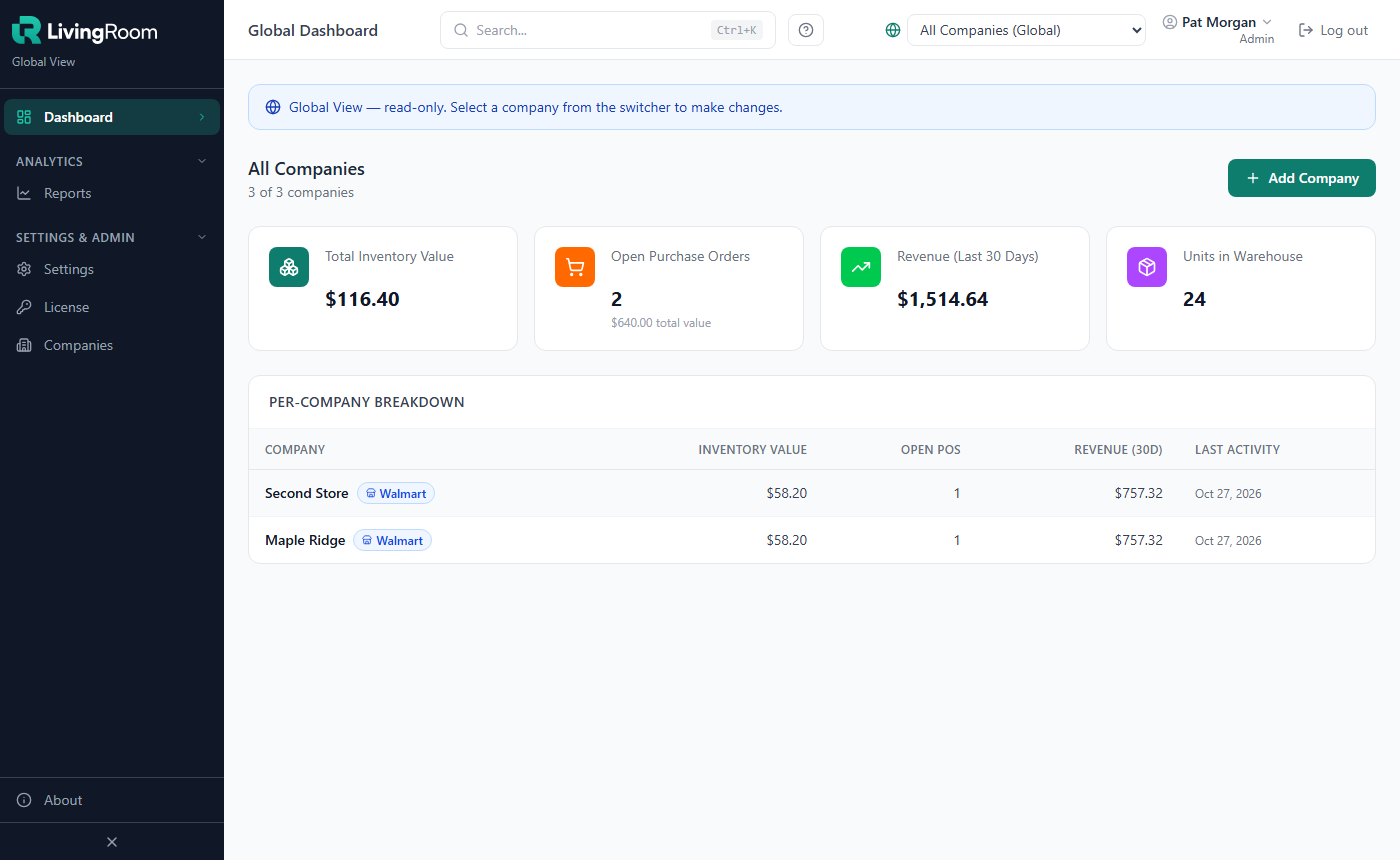Image resolution: width=1400 pixels, height=860 pixels.
Task: Click the Dashboard chevron arrow
Action: (202, 117)
